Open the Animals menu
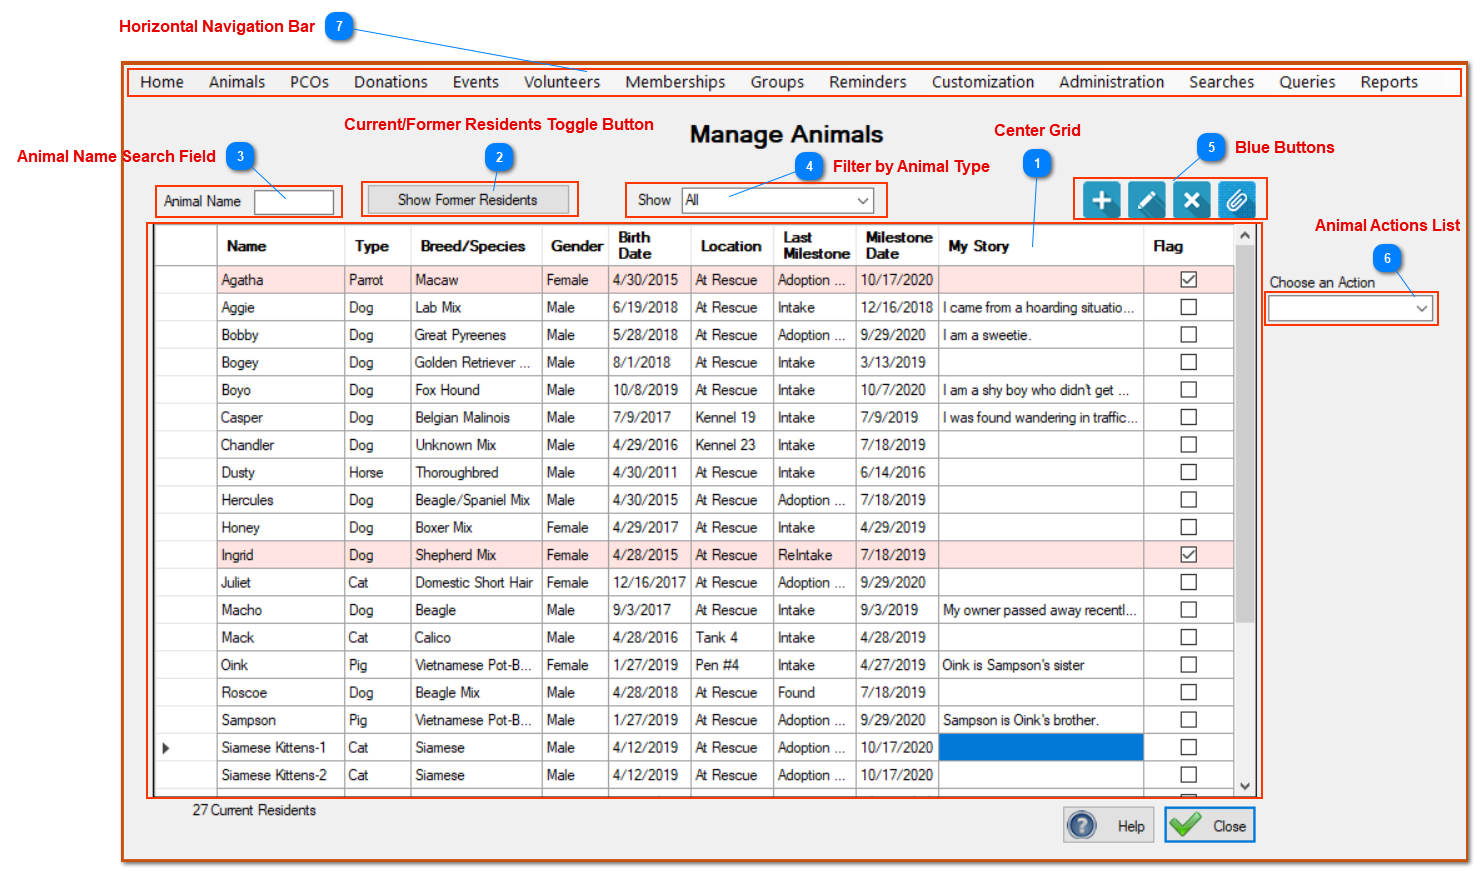This screenshot has width=1481, height=871. click(x=237, y=82)
